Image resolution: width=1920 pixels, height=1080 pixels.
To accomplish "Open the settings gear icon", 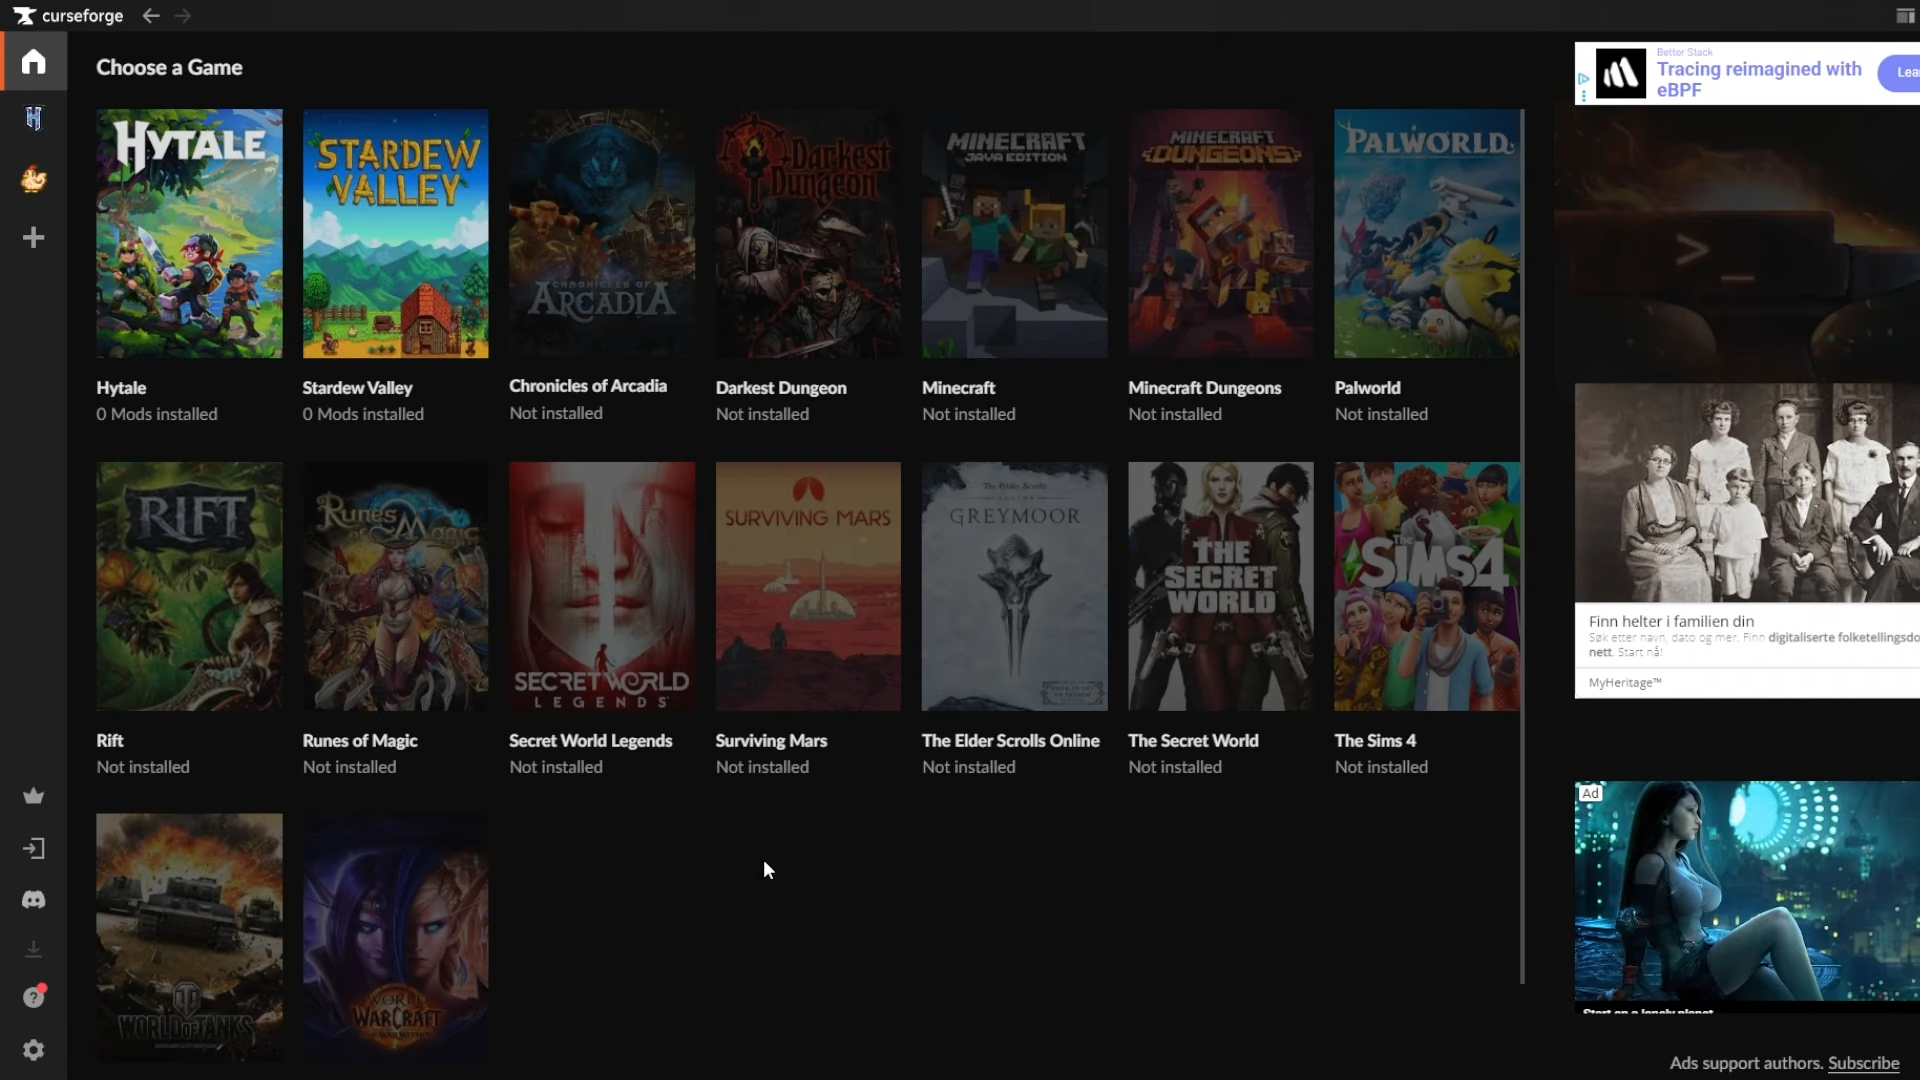I will [33, 1050].
